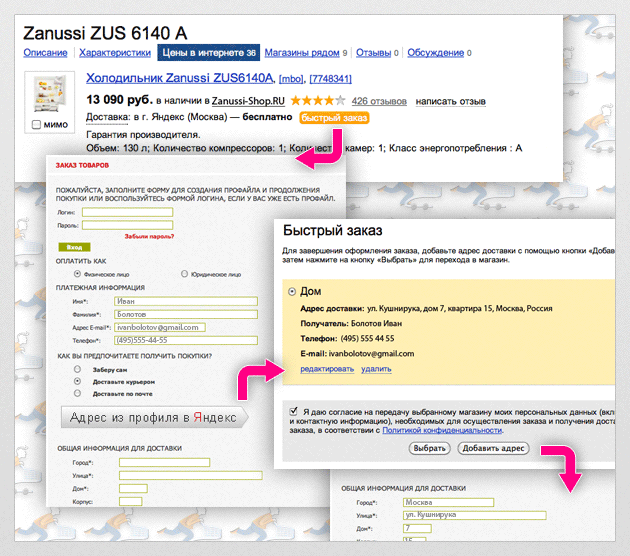
Task: Click the 'Логин' input field
Action: point(129,212)
